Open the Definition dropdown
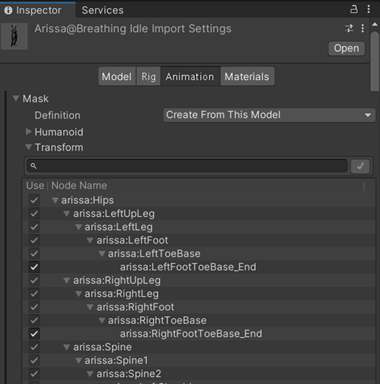This screenshot has height=384, width=380. [x=269, y=115]
